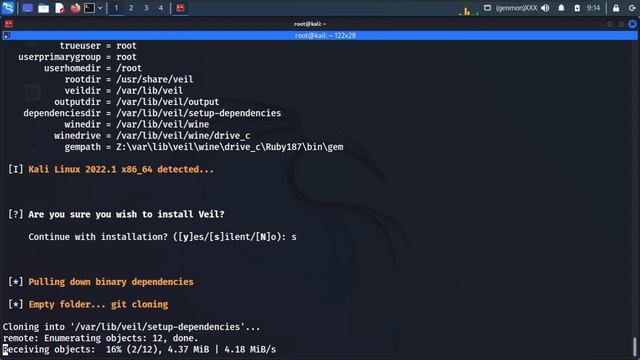640x360 pixels.
Task: Expand the terminal launcher dropdown arrow
Action: pos(100,8)
